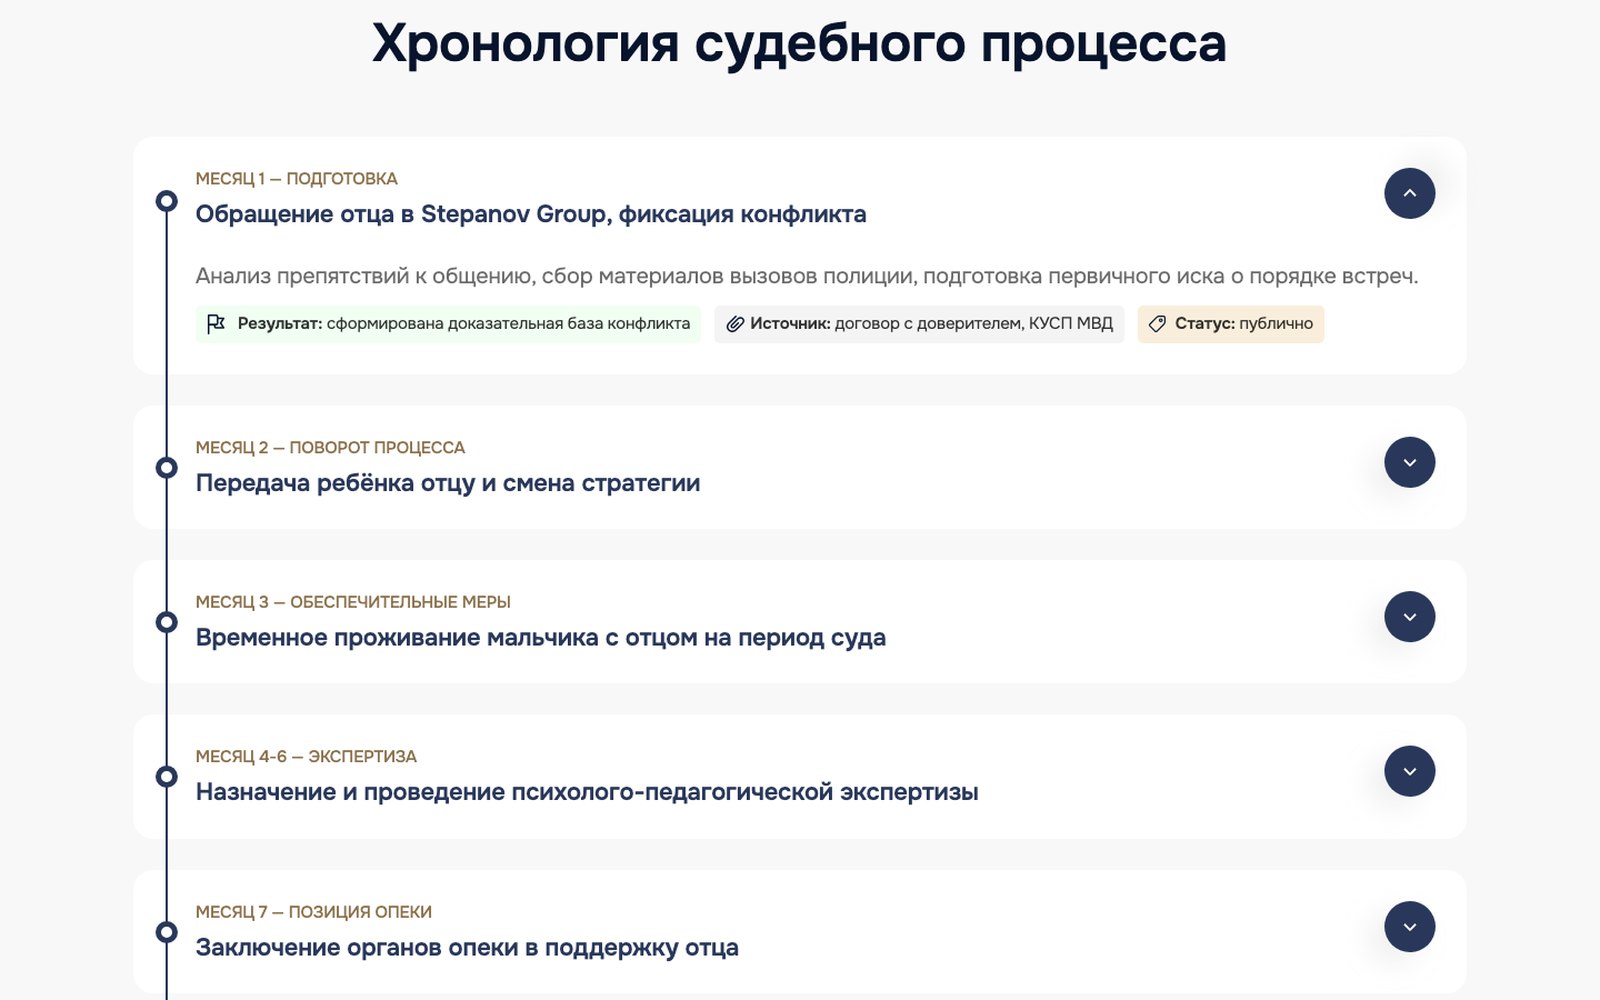Open the Временное проживание мальчика с отцом item
The height and width of the screenshot is (1000, 1600).
click(800, 622)
